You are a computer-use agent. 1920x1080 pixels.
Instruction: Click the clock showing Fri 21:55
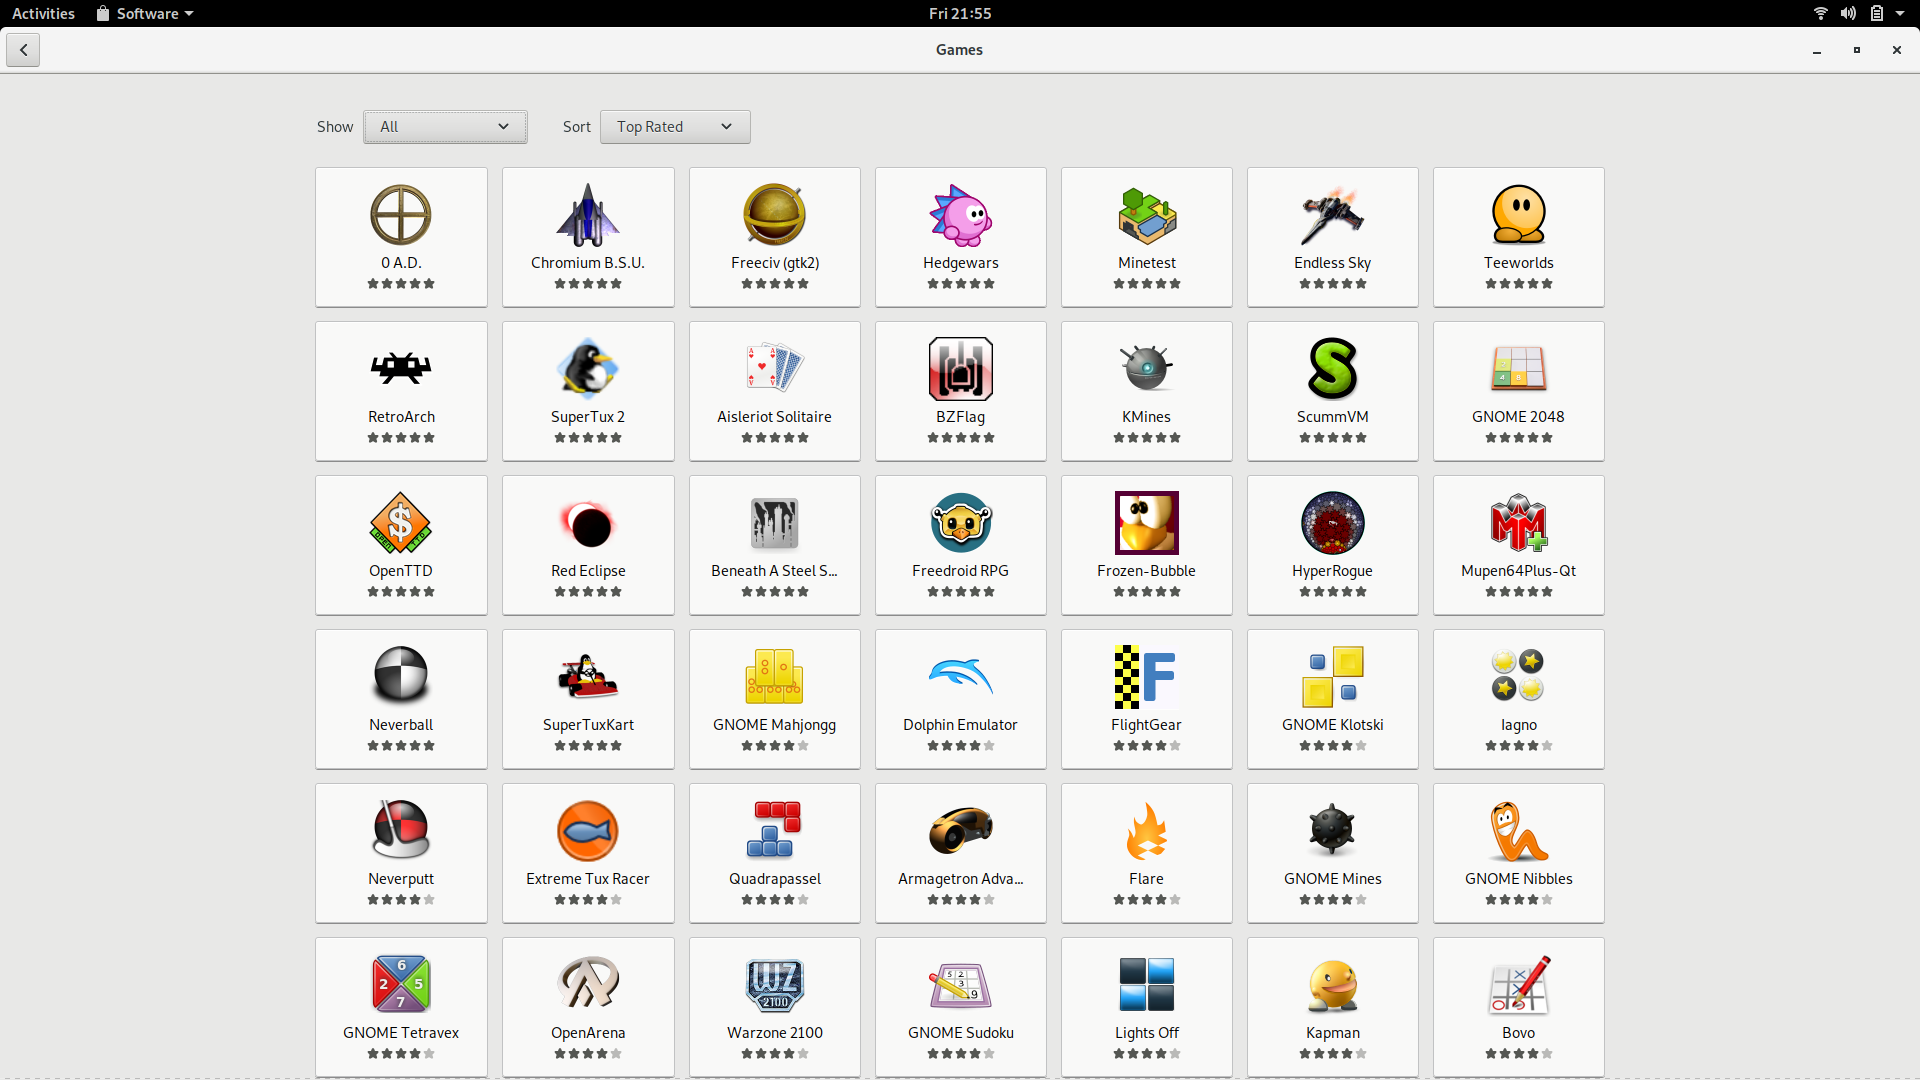960,13
